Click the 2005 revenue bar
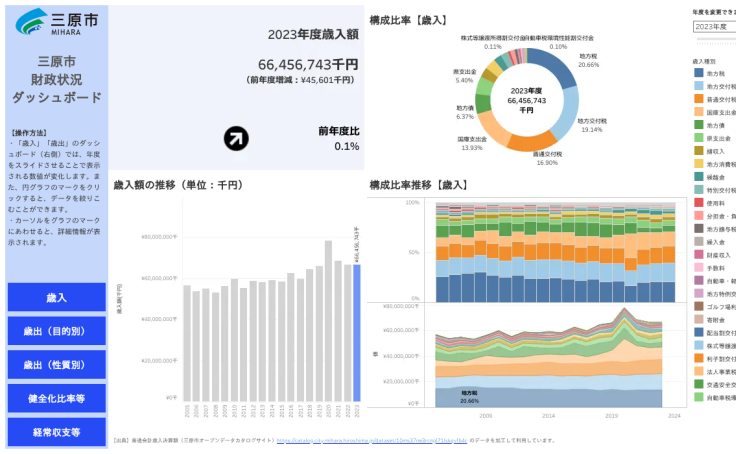 click(x=187, y=343)
